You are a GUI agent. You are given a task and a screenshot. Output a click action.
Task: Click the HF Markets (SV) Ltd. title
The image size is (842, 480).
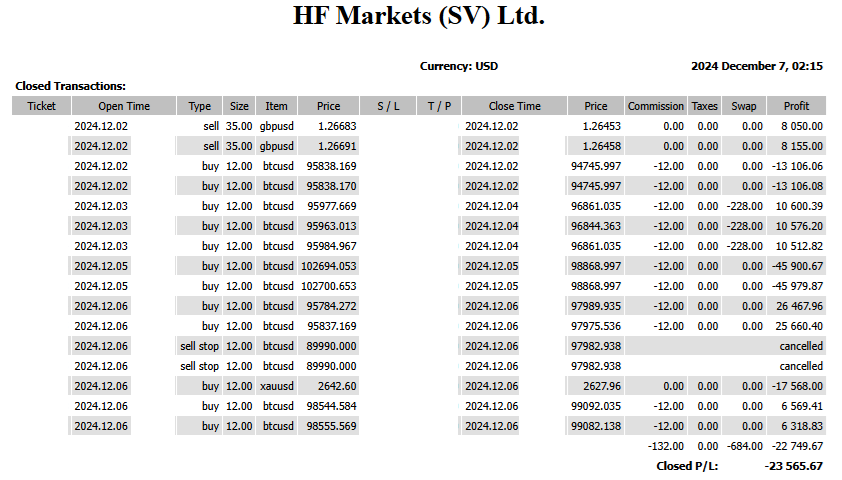click(x=419, y=16)
